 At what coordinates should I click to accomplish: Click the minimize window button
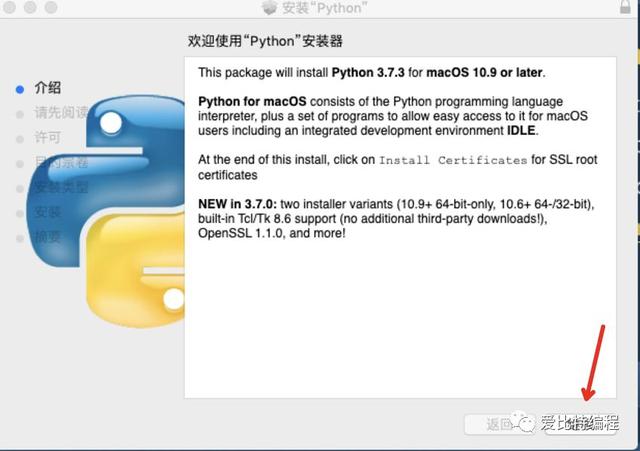coord(30,7)
